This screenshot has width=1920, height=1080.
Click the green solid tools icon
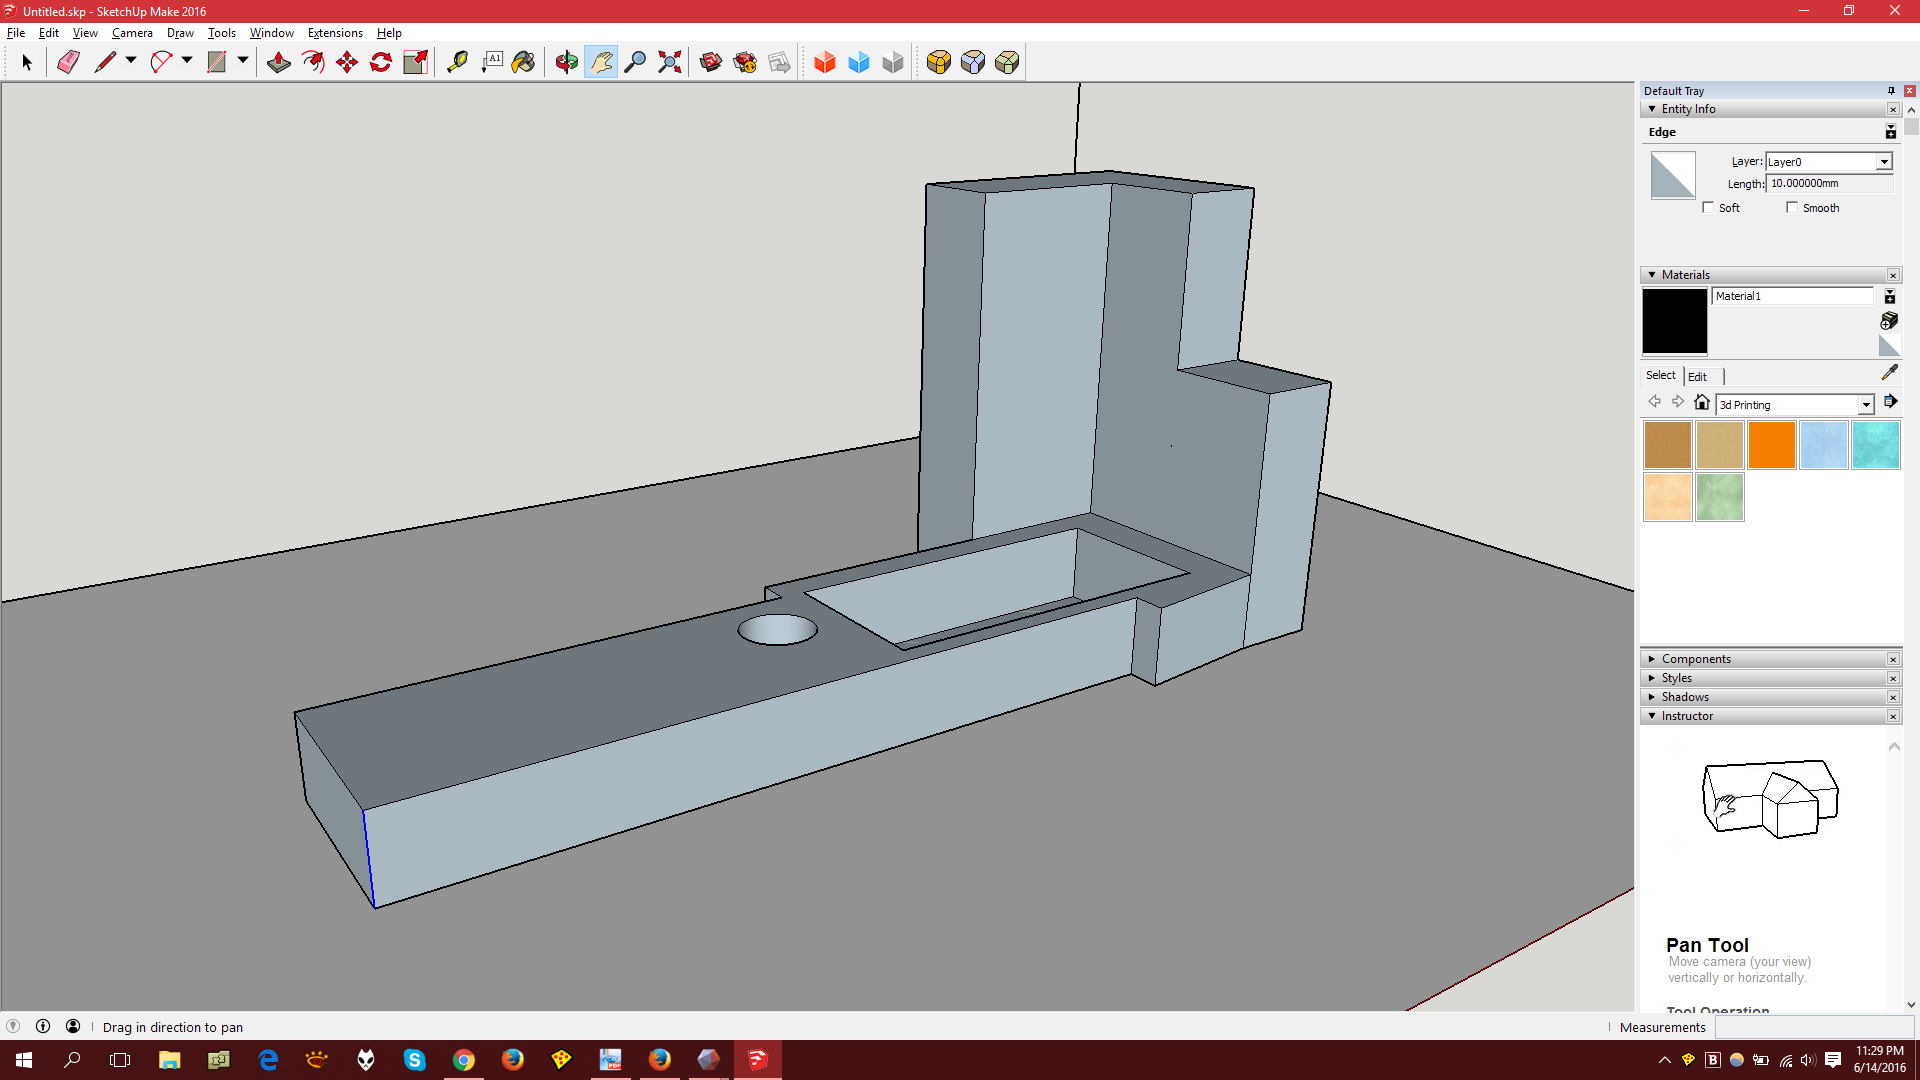click(1007, 62)
